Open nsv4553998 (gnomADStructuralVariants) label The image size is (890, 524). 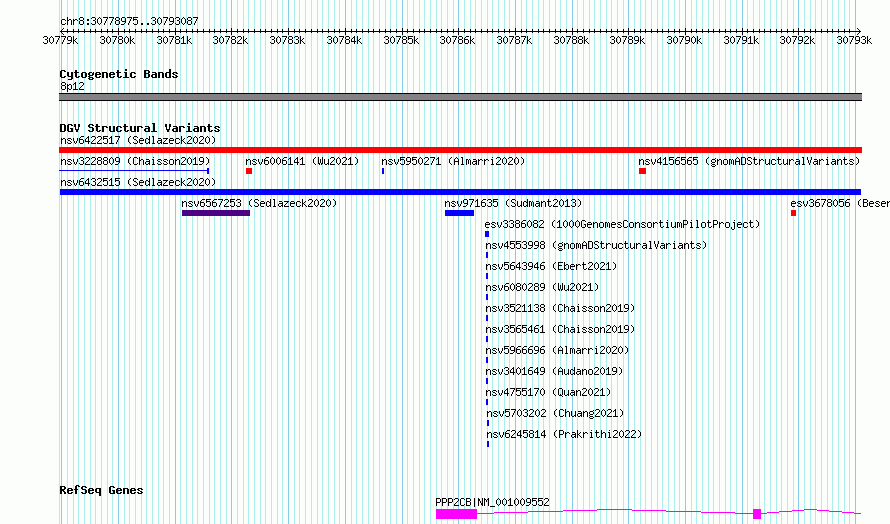click(596, 245)
